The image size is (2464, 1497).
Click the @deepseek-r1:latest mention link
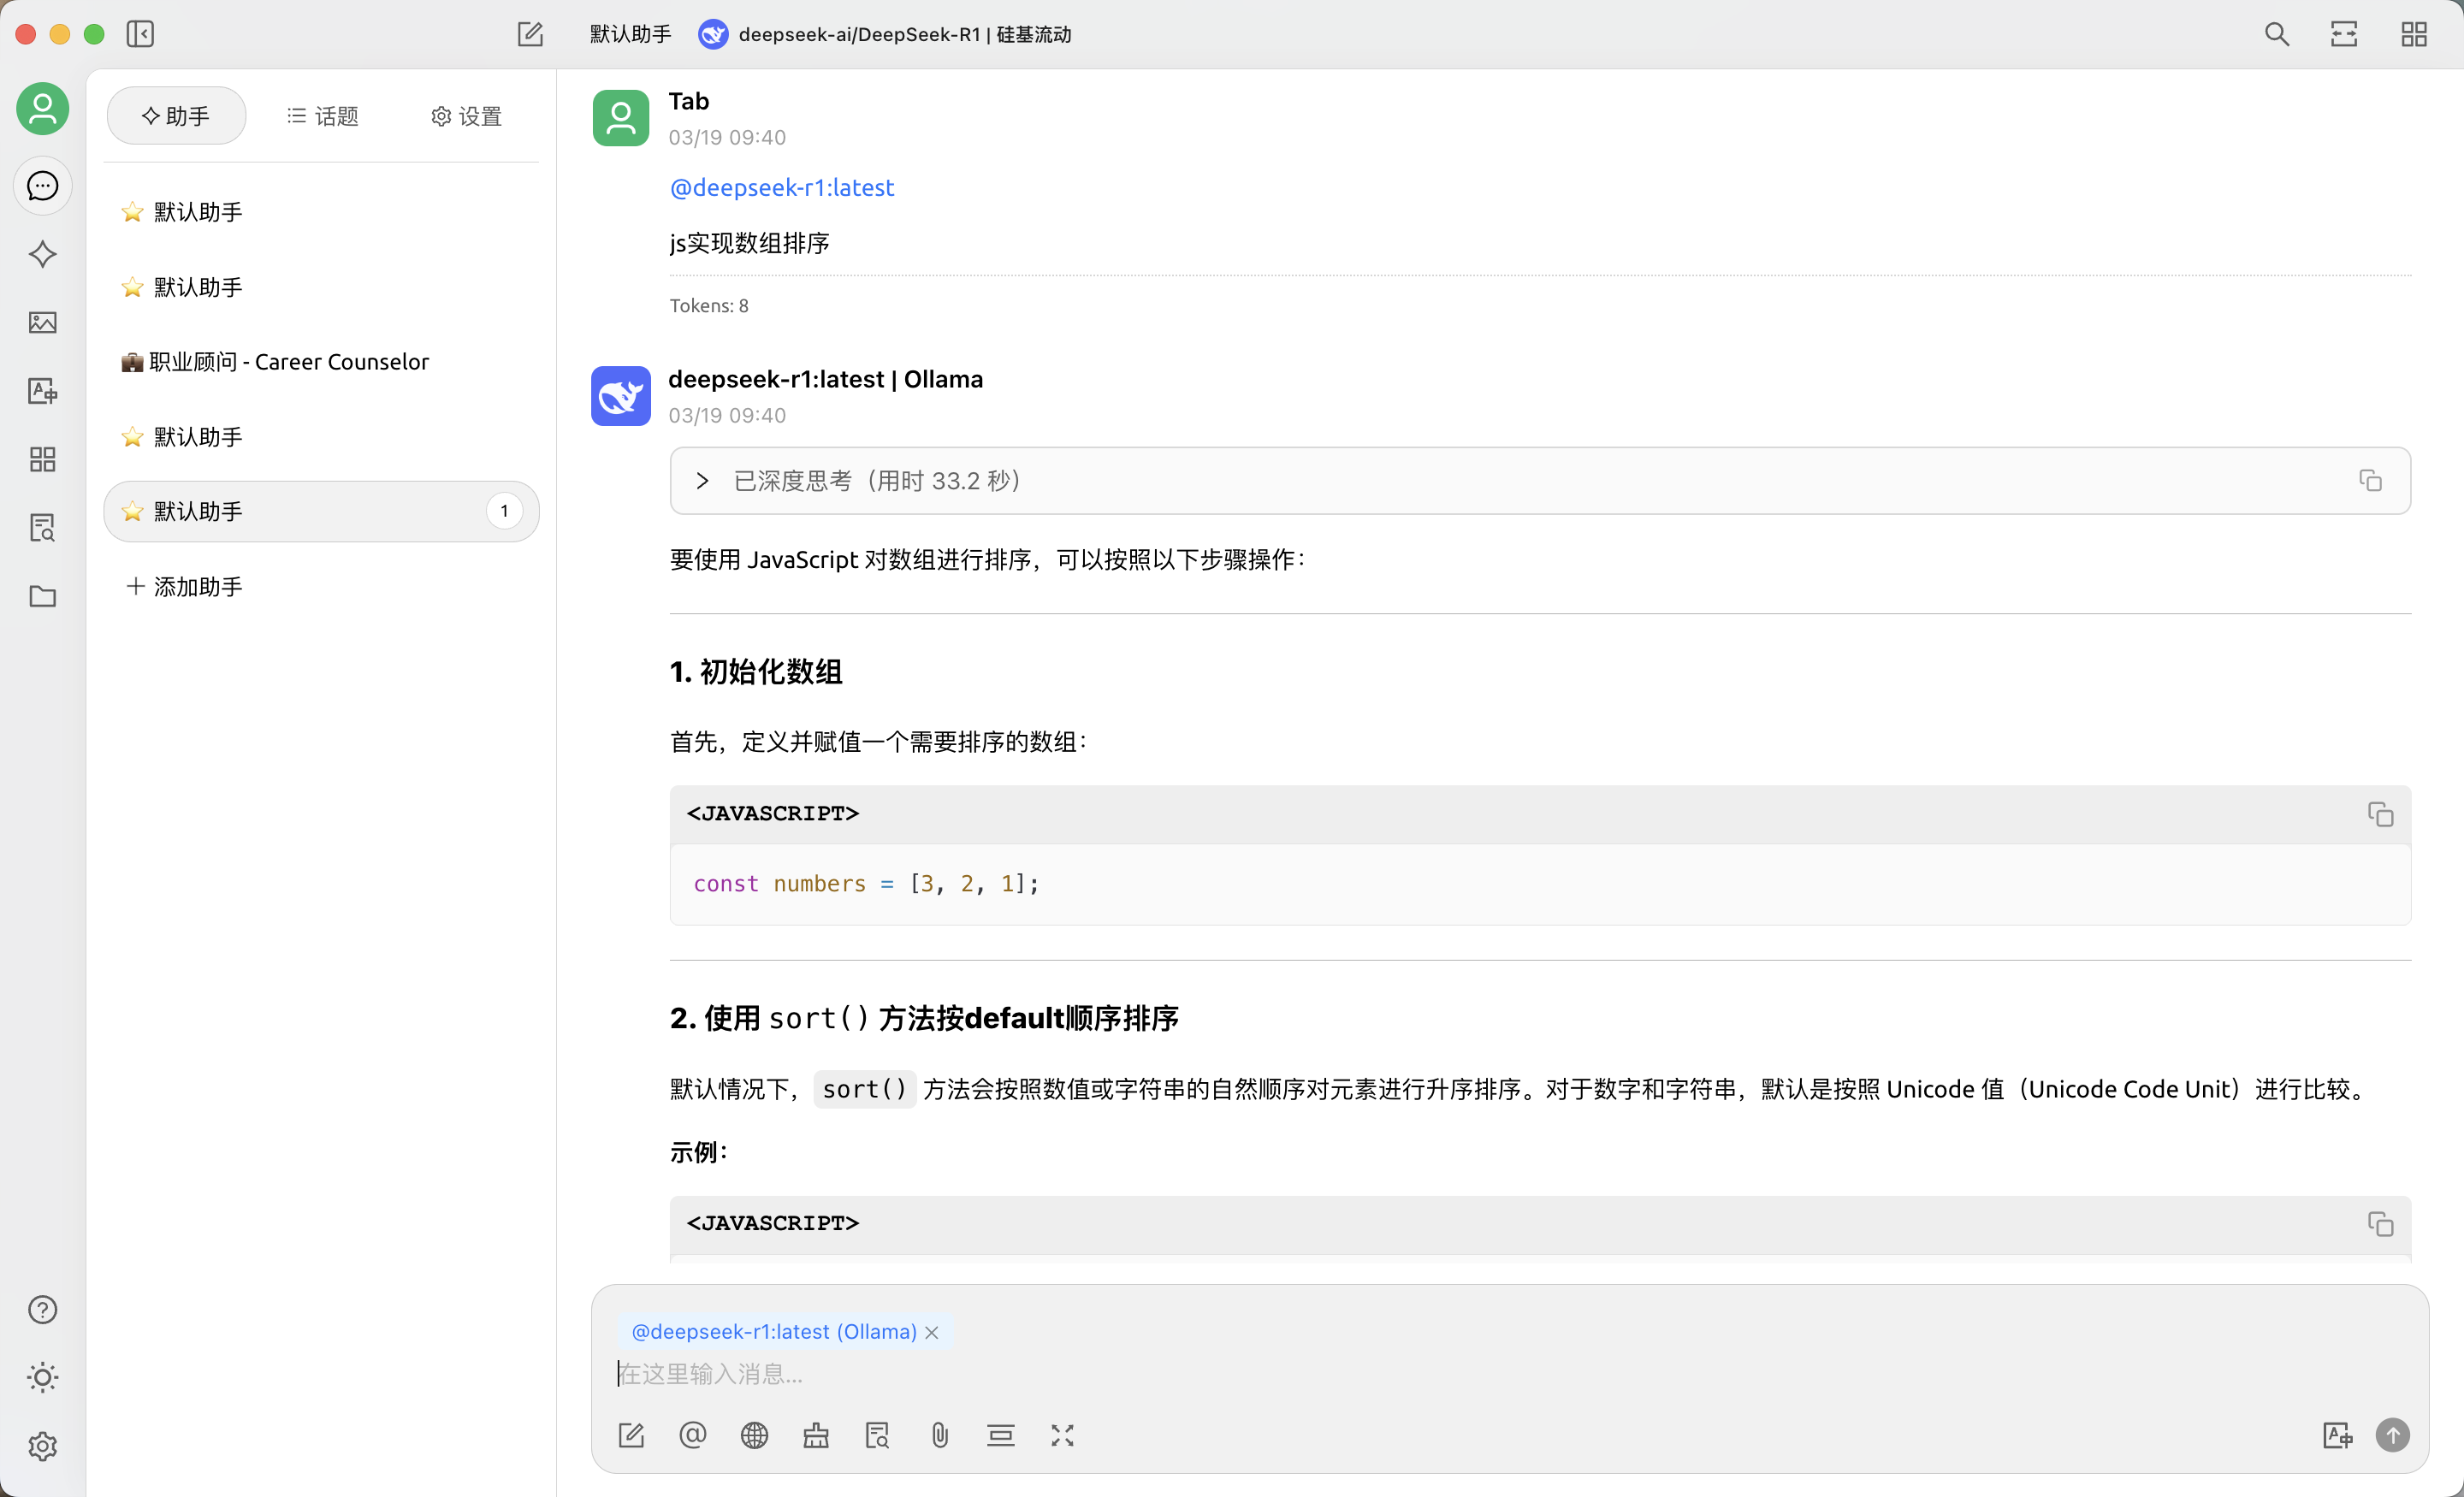[x=782, y=188]
